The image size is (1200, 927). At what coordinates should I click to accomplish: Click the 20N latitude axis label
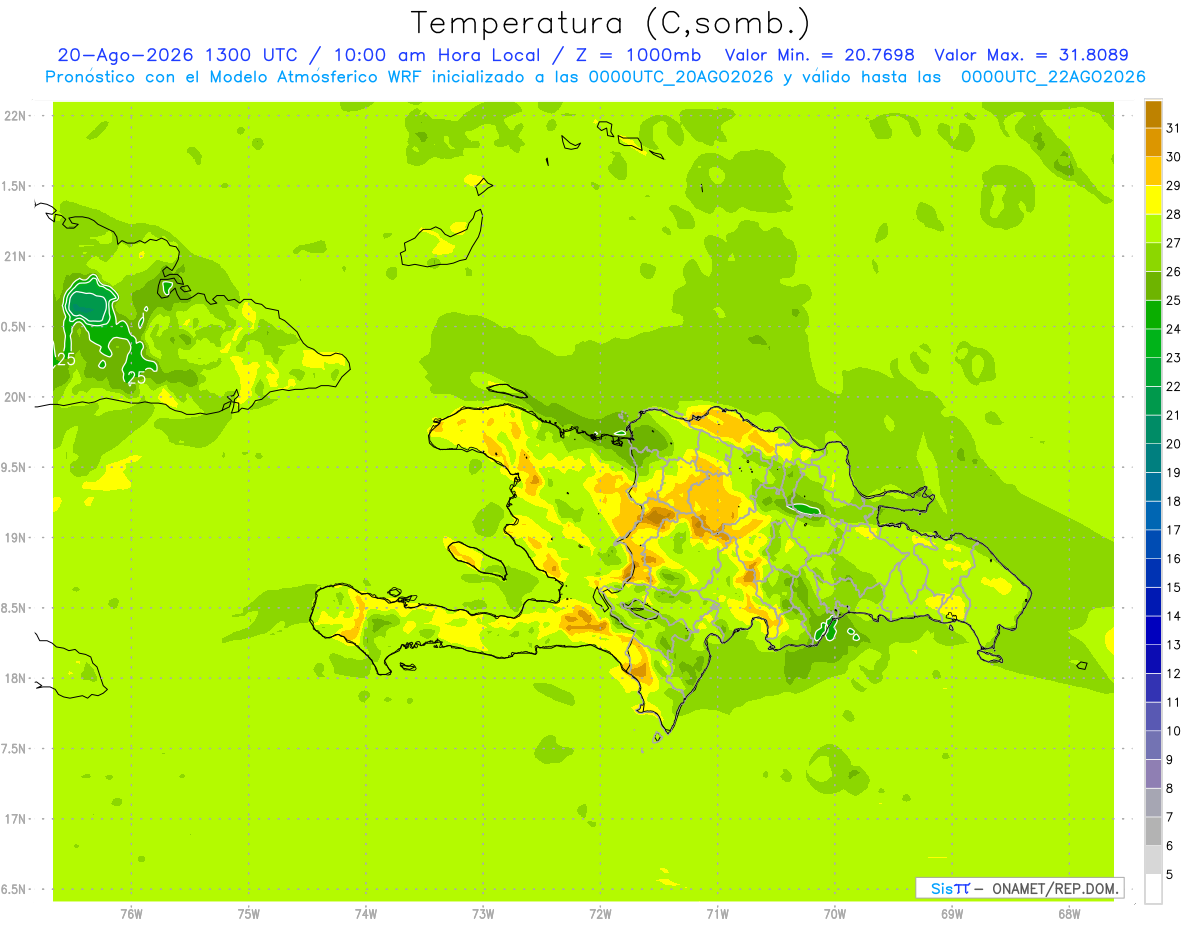[17, 397]
